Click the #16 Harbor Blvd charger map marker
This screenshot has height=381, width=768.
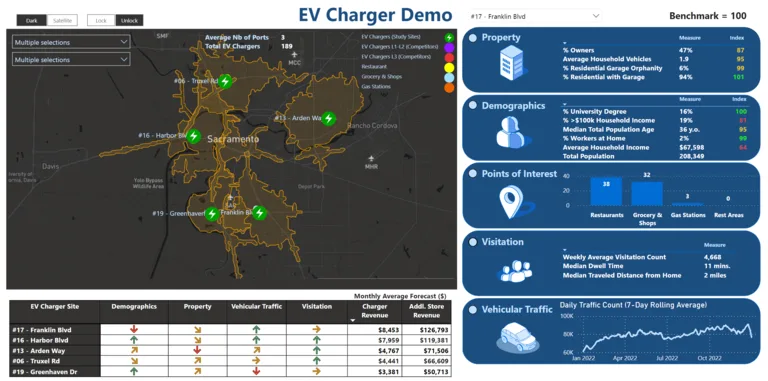coord(194,136)
